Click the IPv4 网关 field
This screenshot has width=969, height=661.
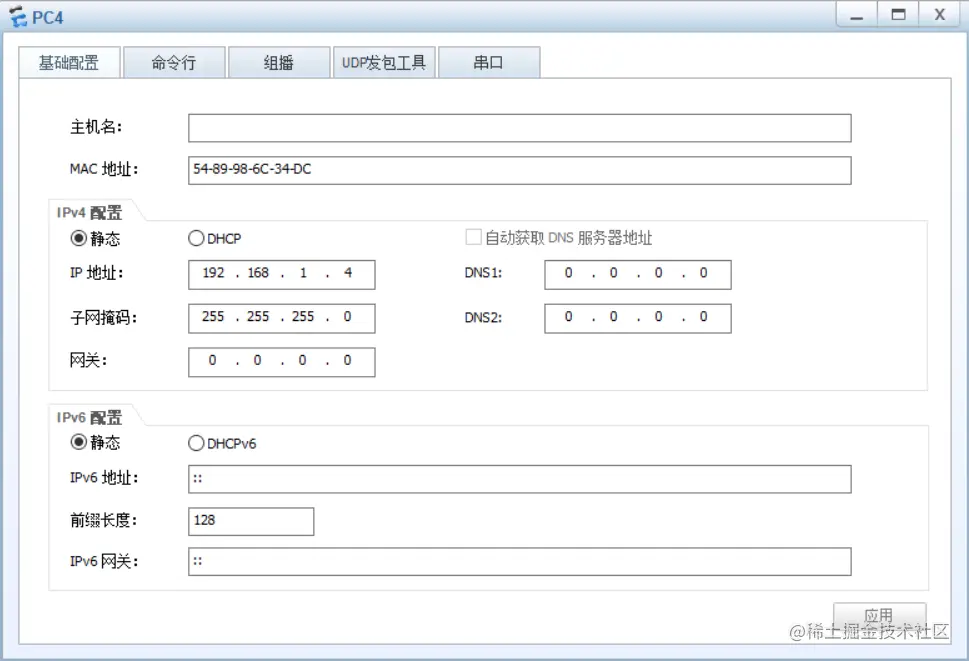click(282, 362)
